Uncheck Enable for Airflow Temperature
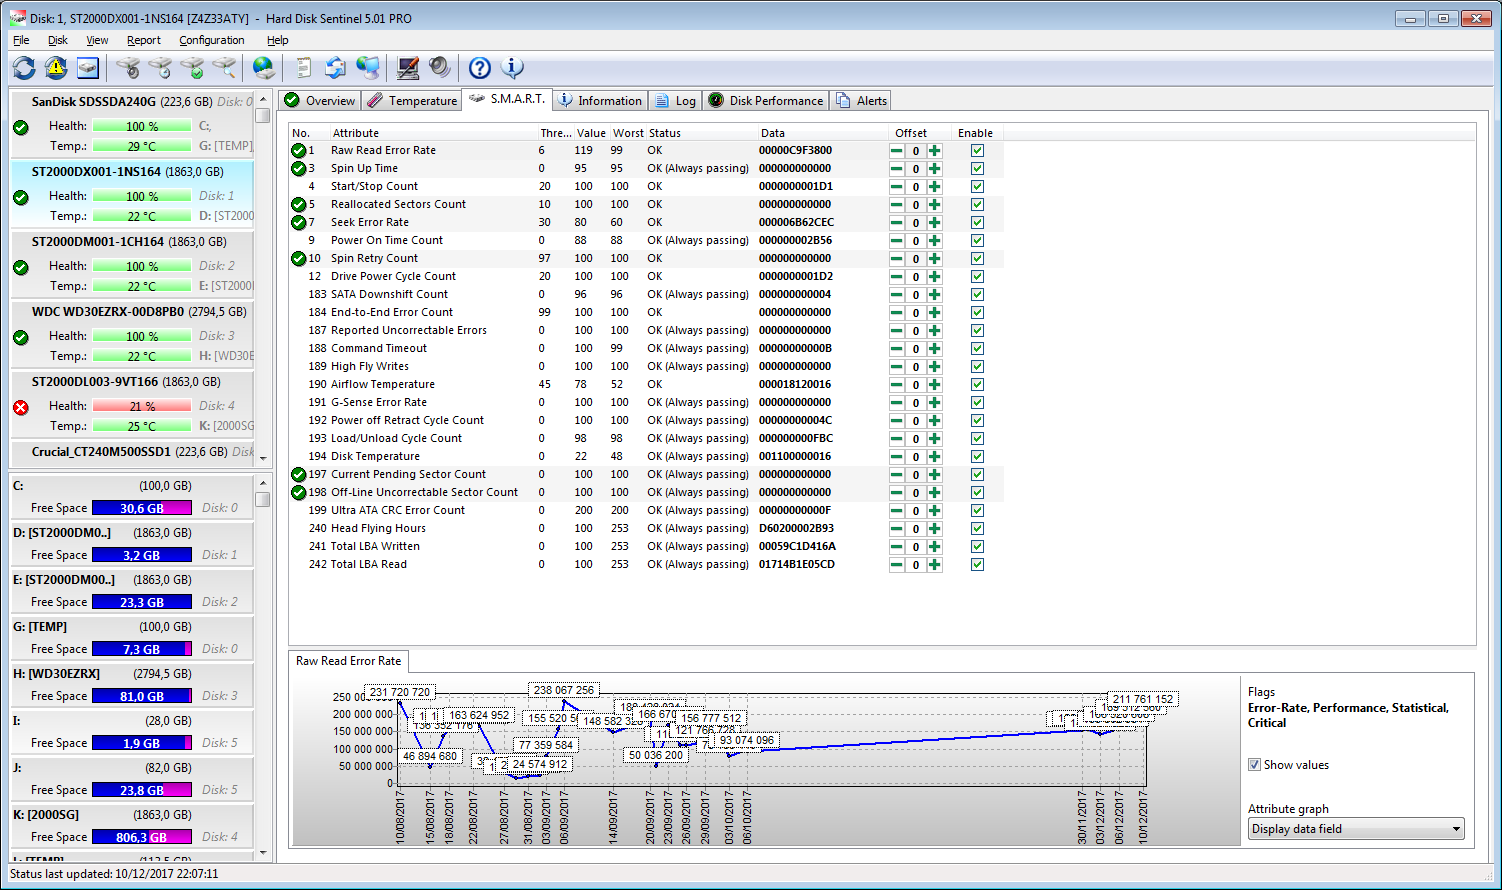 pyautogui.click(x=977, y=385)
